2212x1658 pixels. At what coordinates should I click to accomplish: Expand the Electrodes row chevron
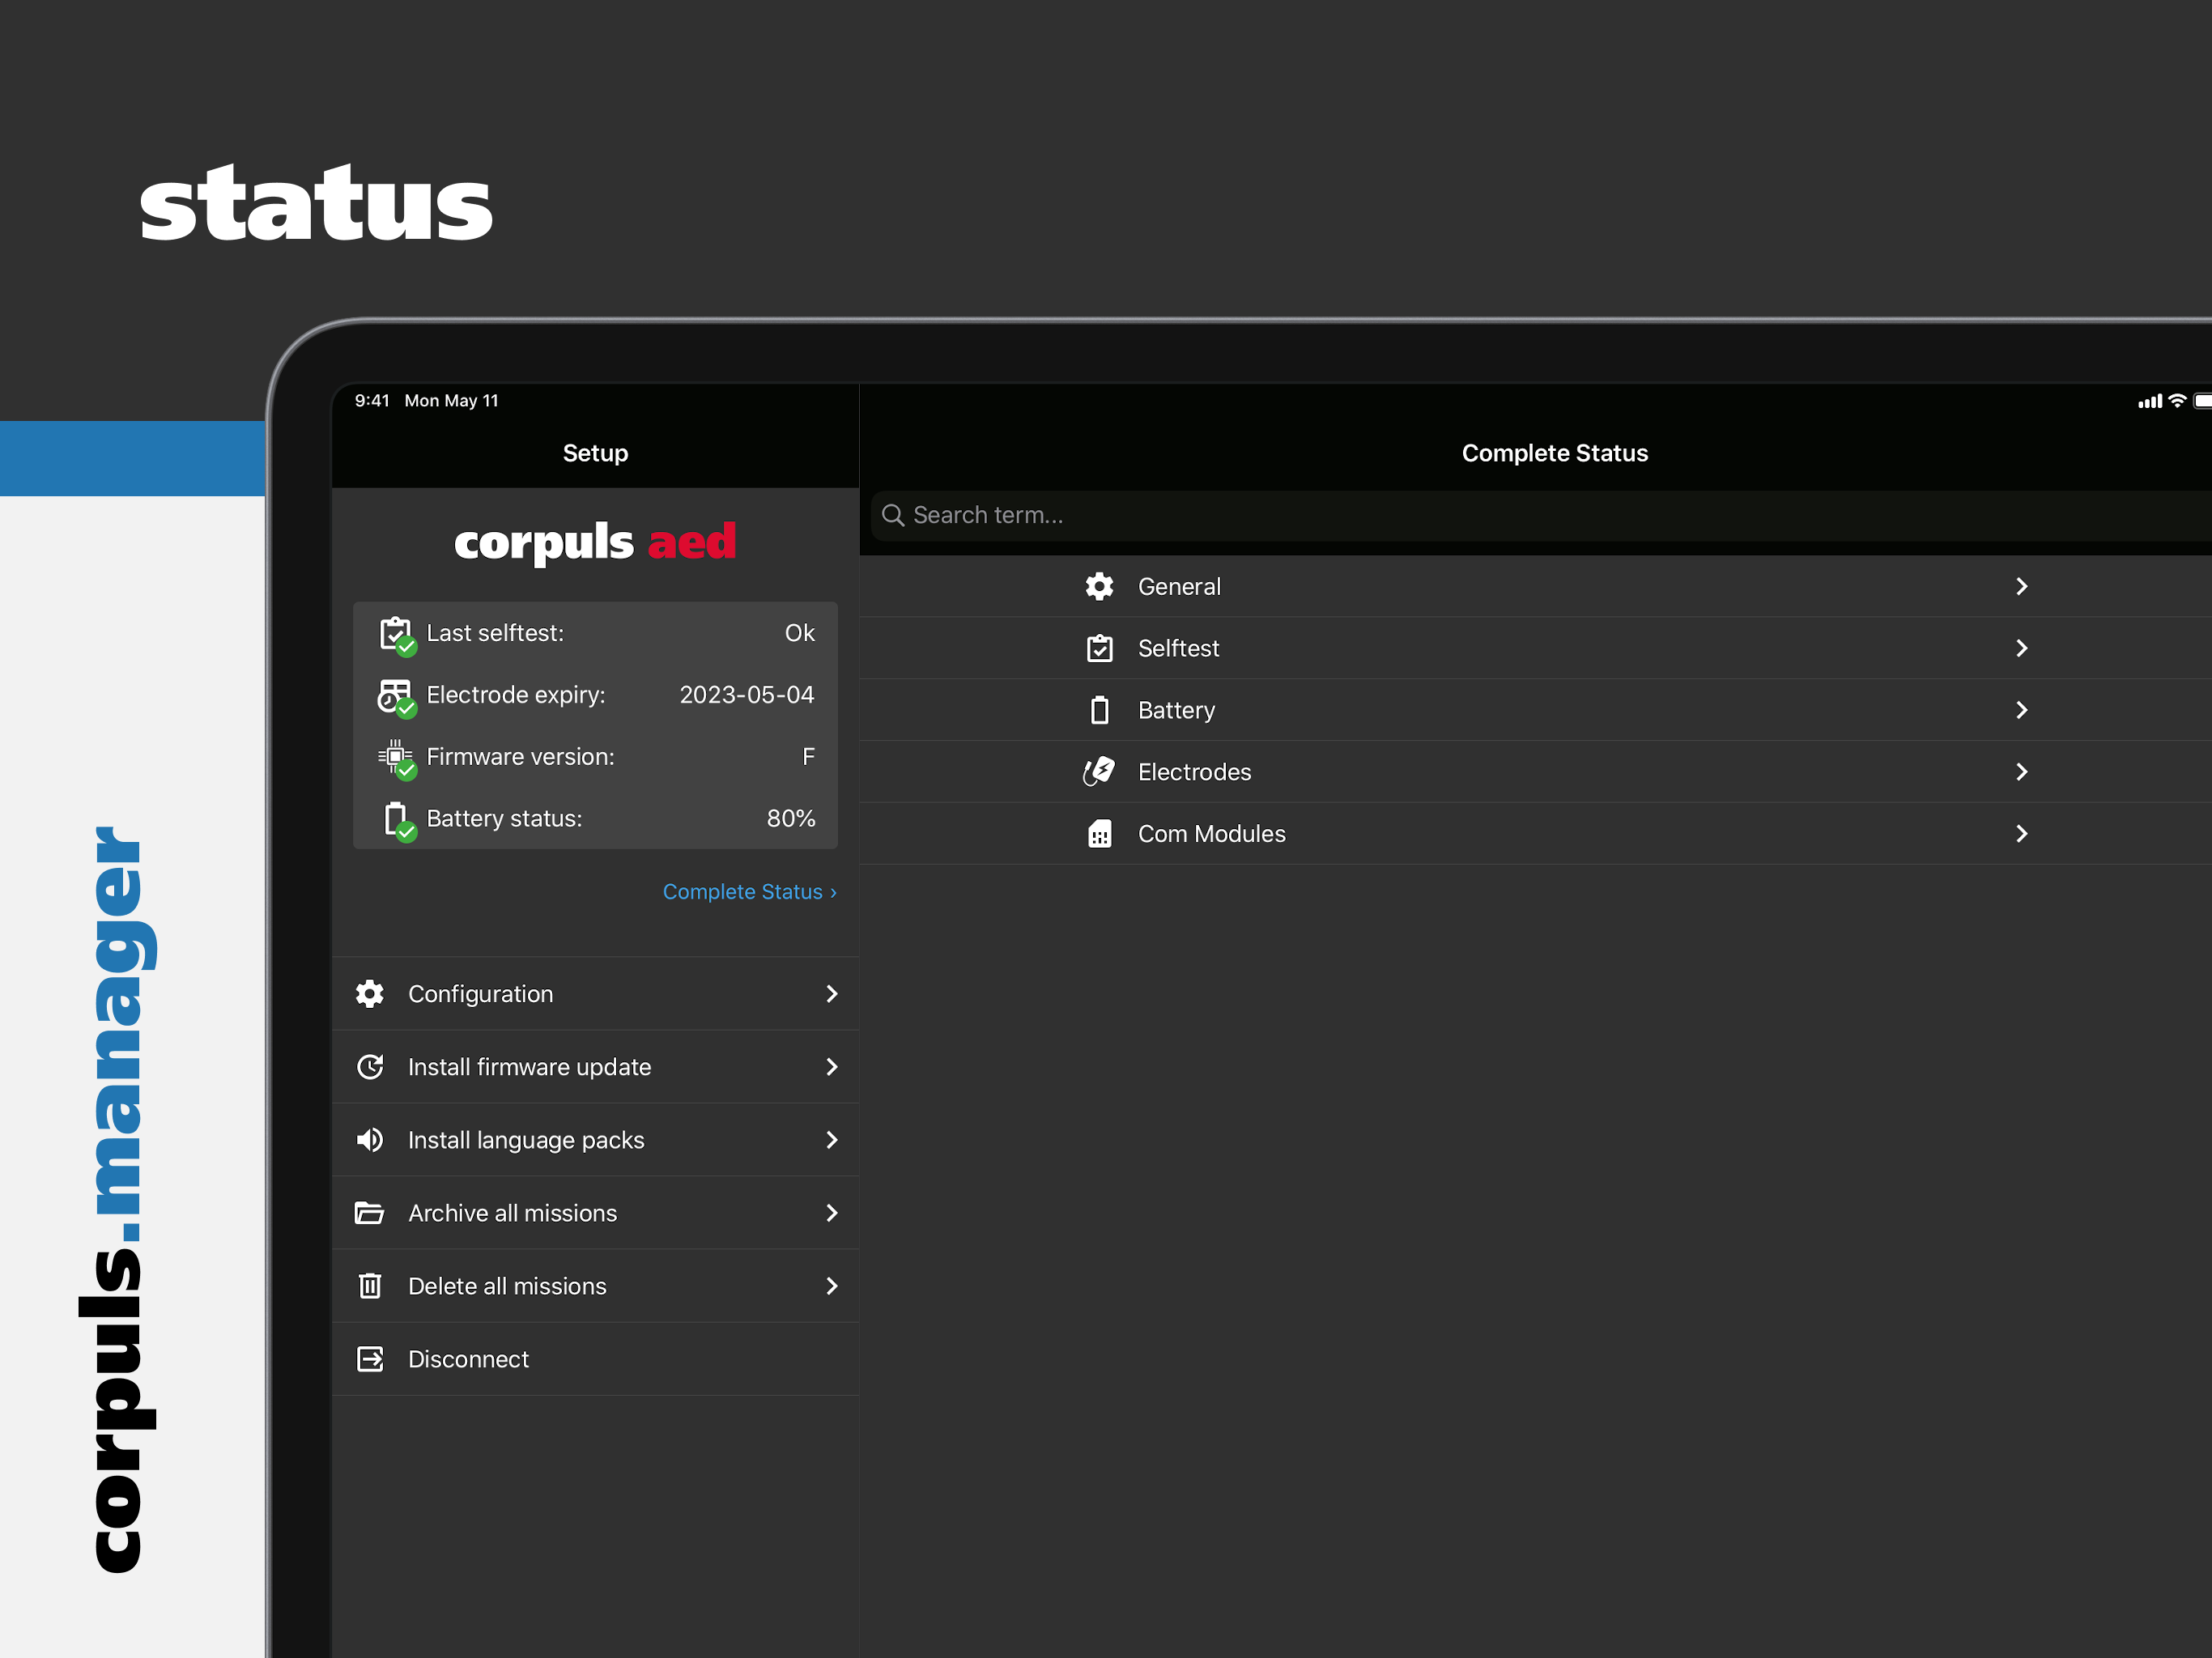tap(2021, 772)
